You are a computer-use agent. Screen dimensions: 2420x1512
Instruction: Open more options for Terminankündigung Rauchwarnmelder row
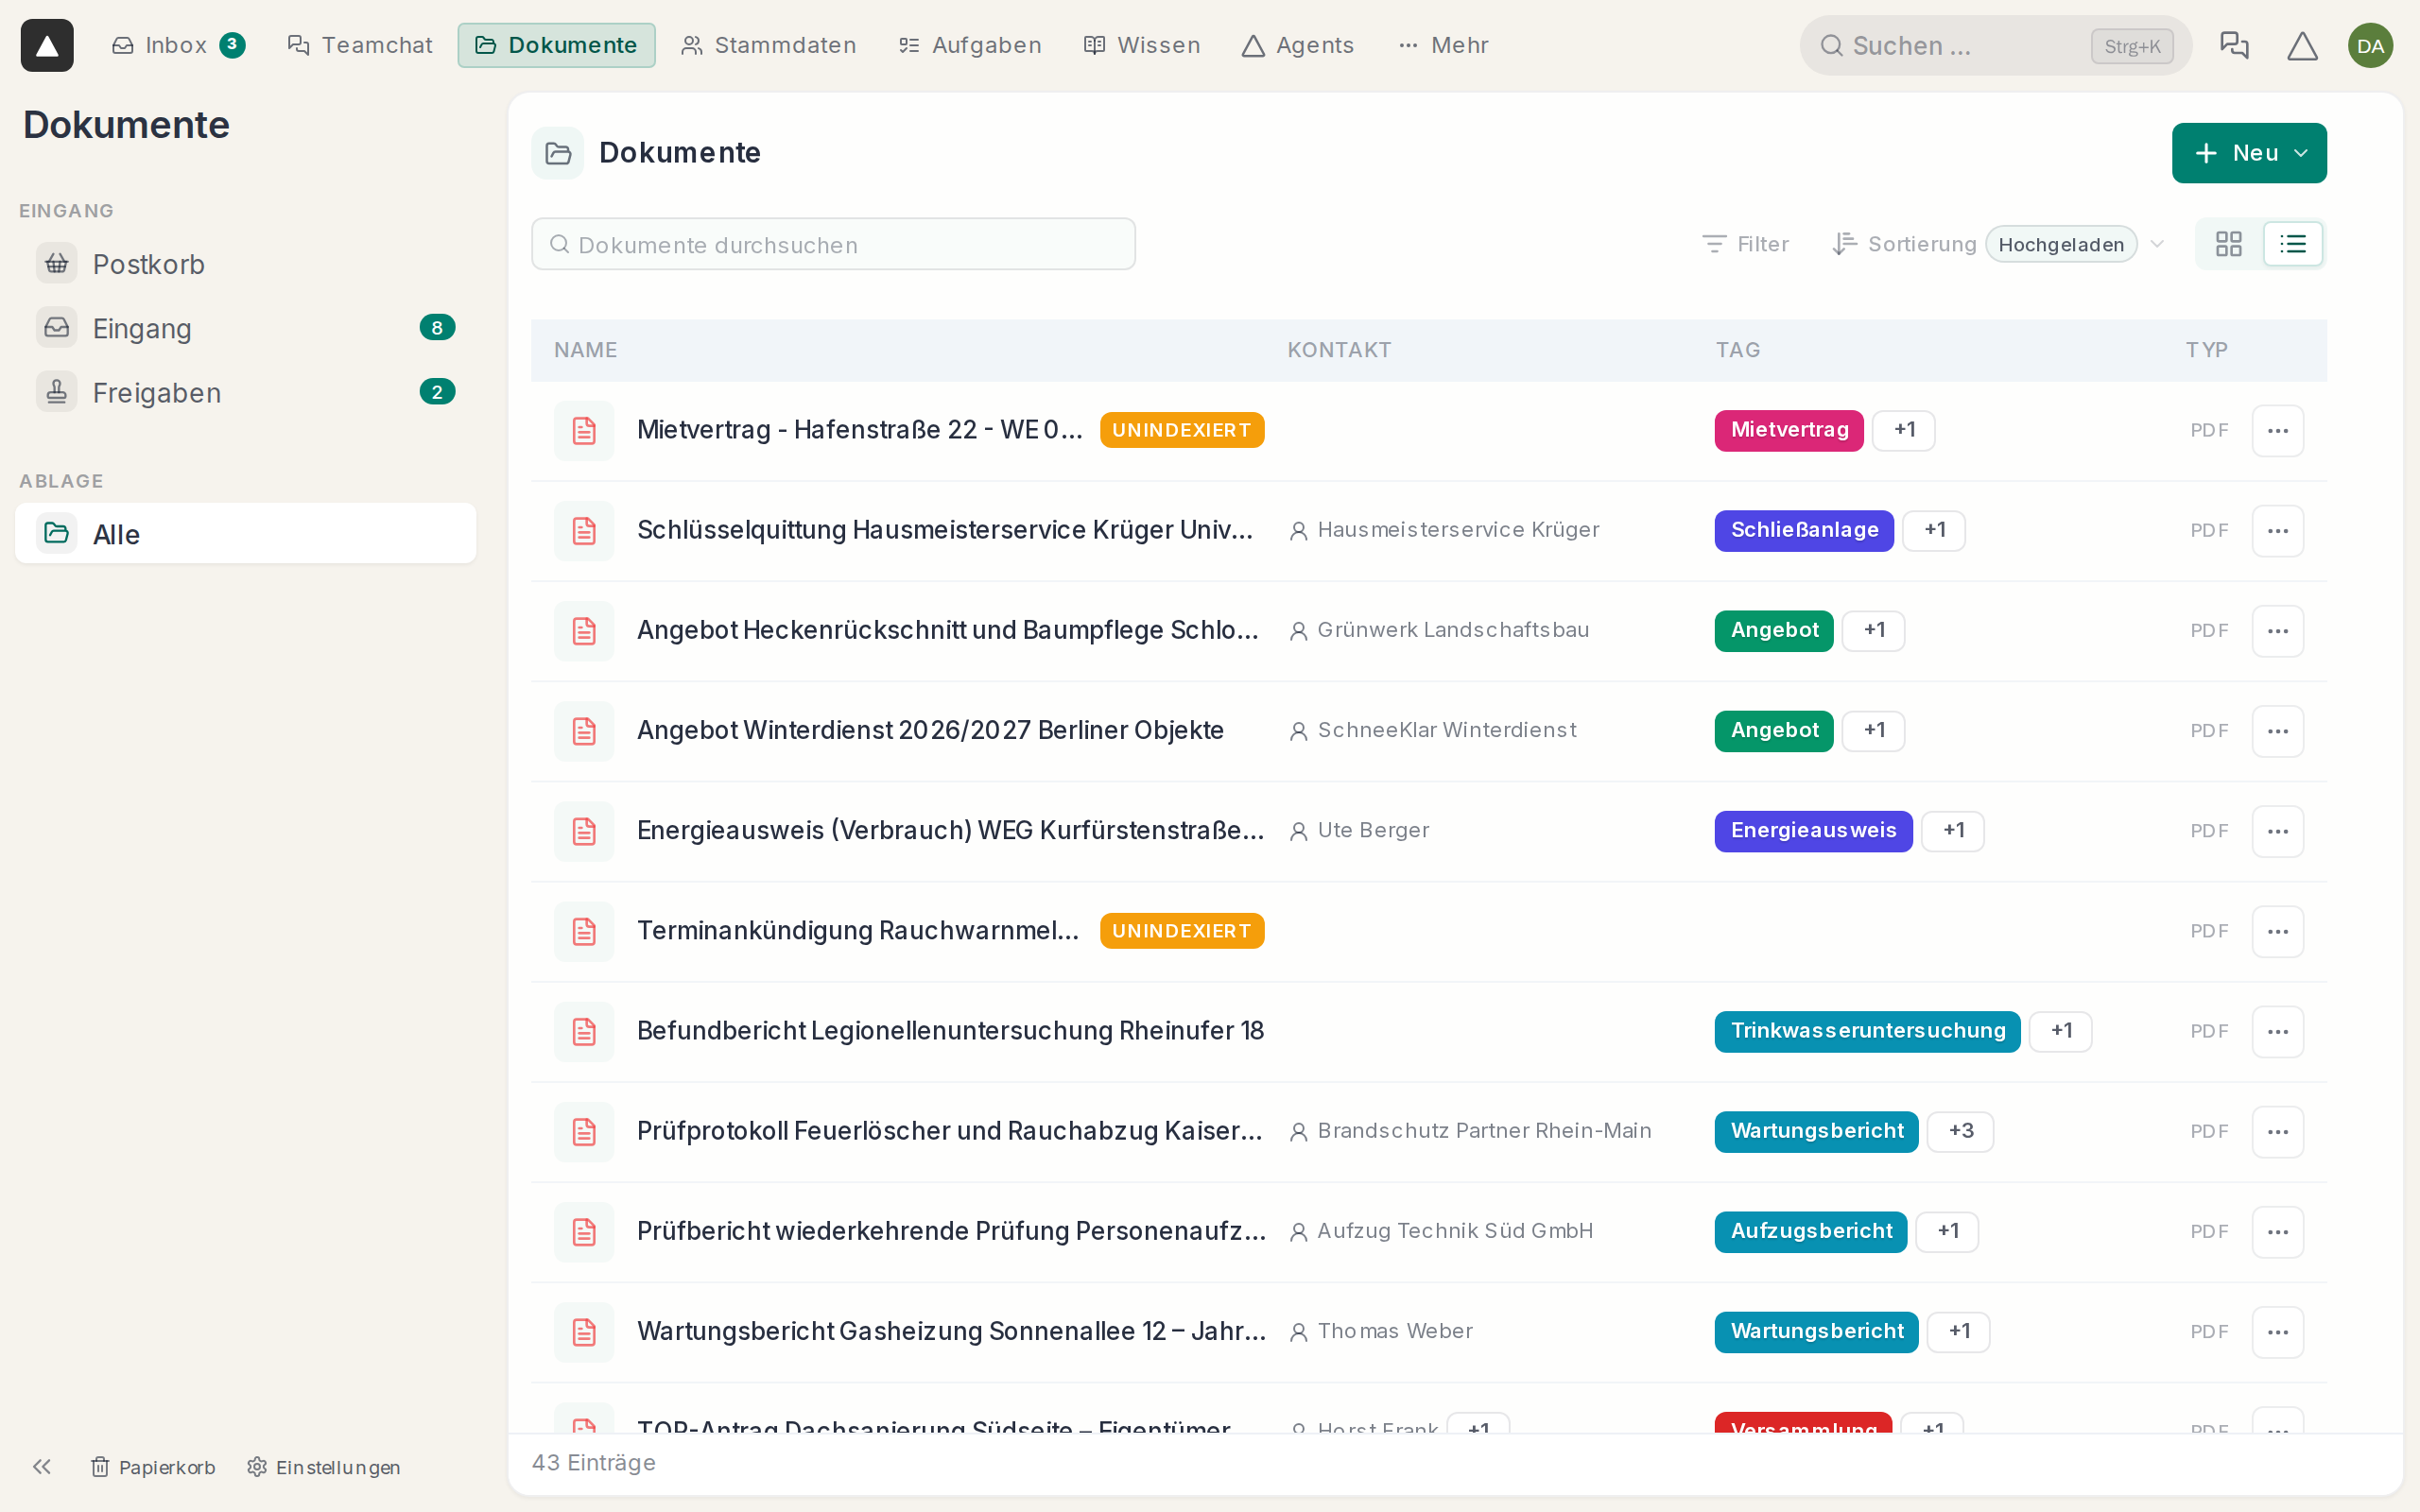point(2278,931)
